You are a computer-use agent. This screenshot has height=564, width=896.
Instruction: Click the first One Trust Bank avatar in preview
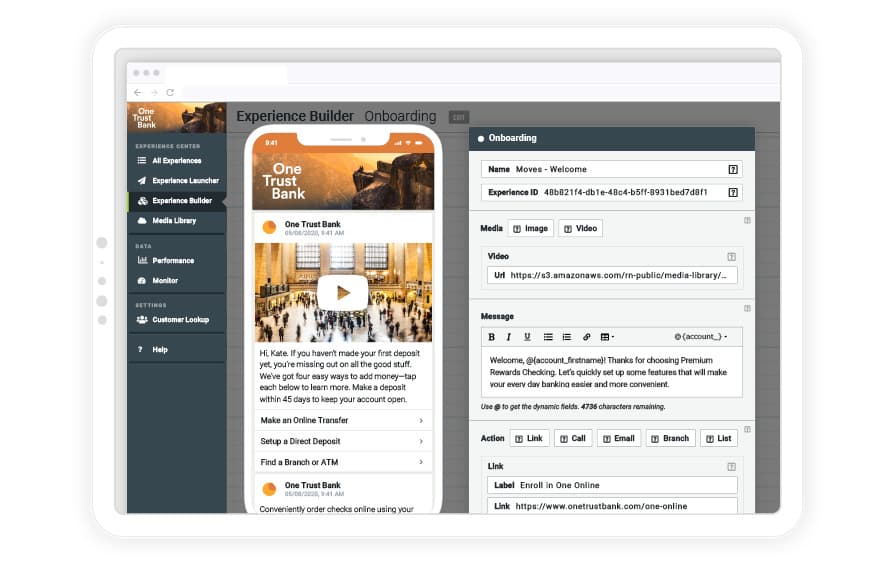[269, 228]
